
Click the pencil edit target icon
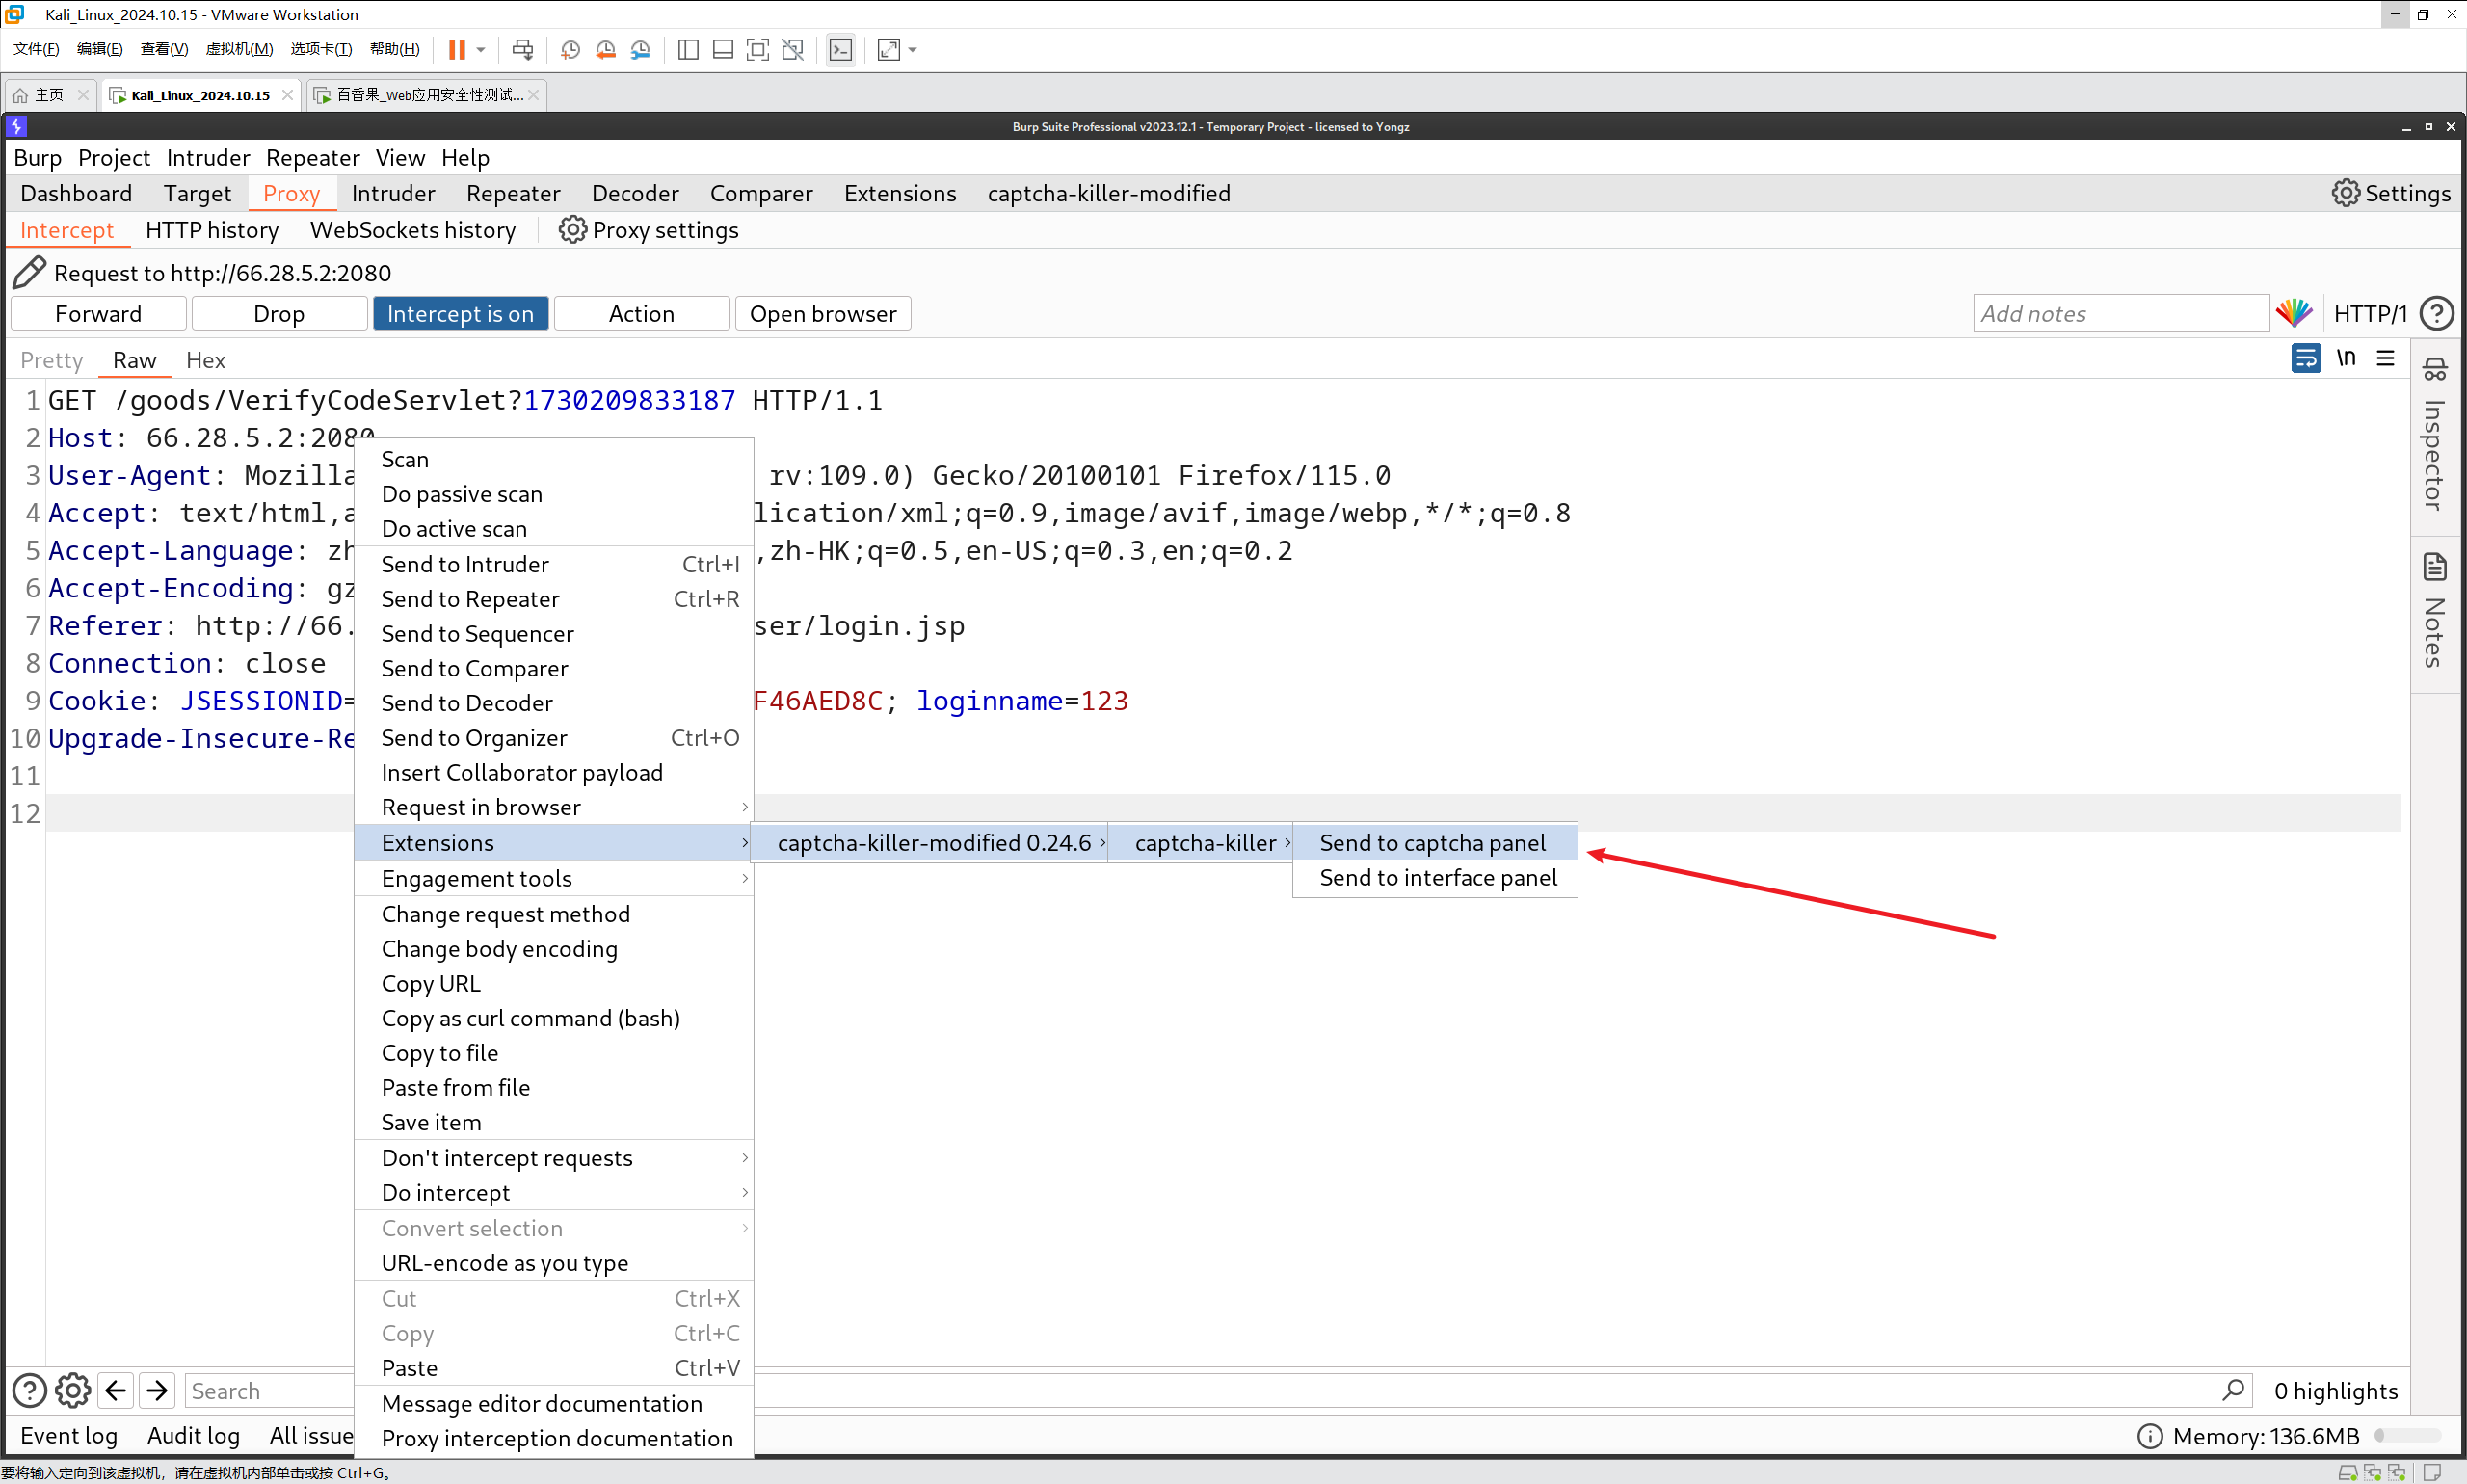pos(29,273)
